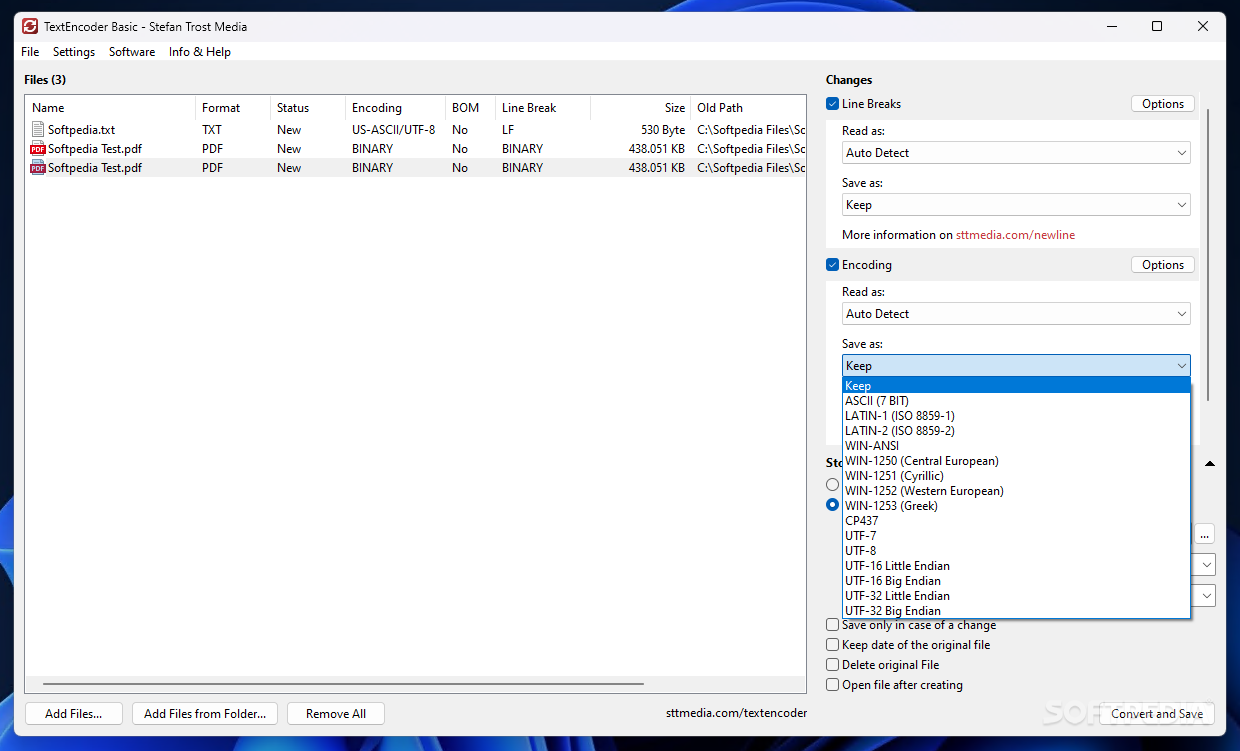The image size is (1240, 751).
Task: Click Add Files from Folder... button
Action: click(205, 714)
